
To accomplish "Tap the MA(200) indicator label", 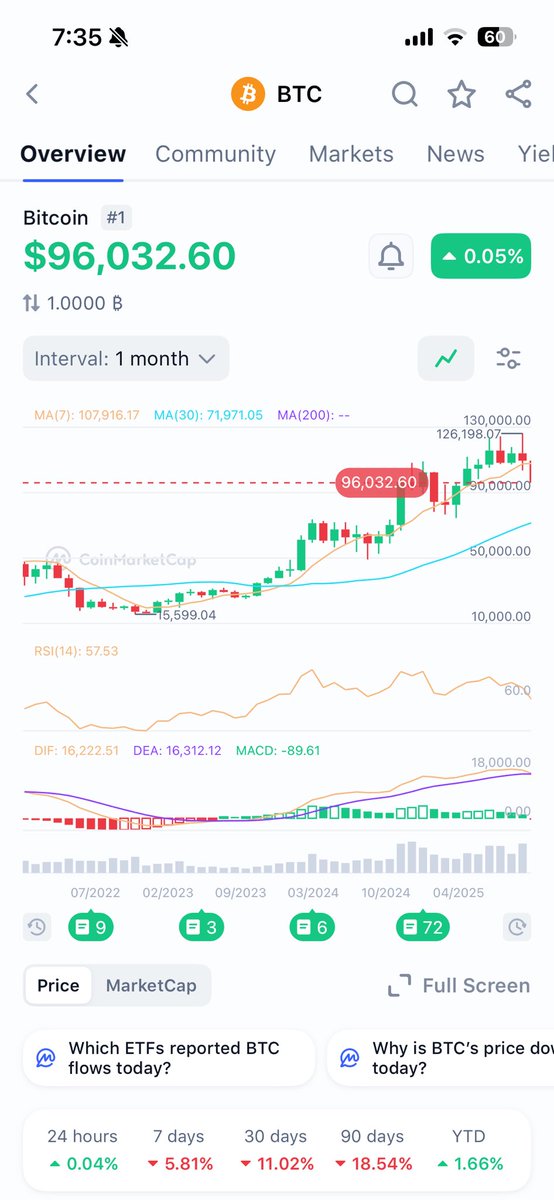I will click(x=313, y=414).
